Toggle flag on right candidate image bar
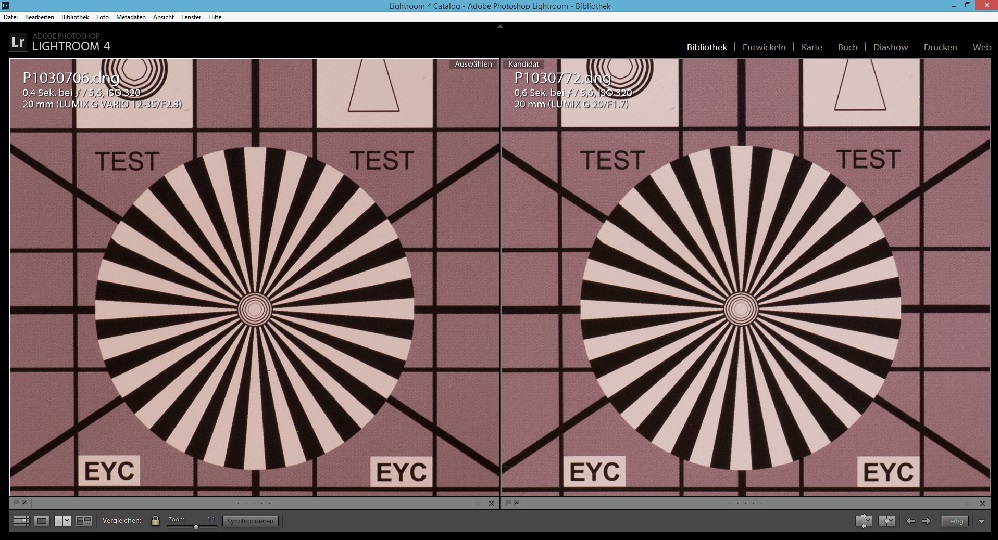This screenshot has height=540, width=998. [508, 503]
